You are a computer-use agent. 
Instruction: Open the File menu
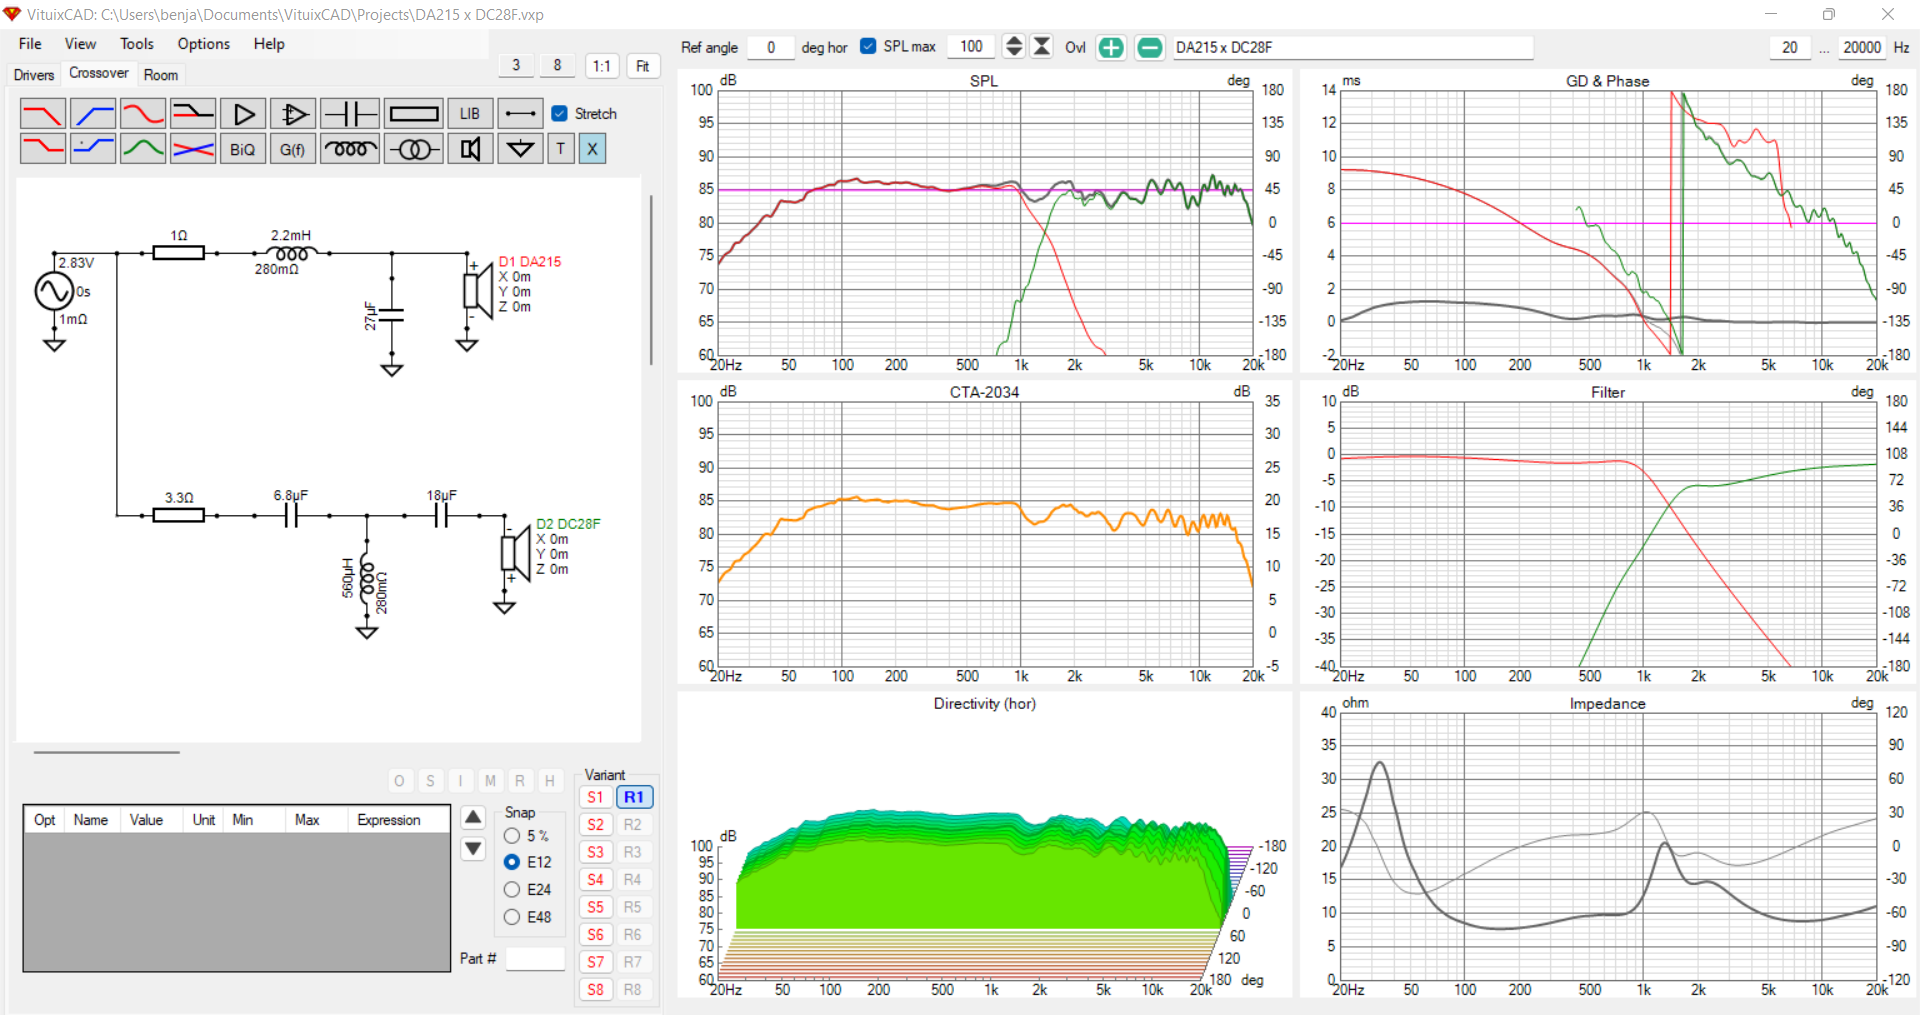[x=30, y=44]
